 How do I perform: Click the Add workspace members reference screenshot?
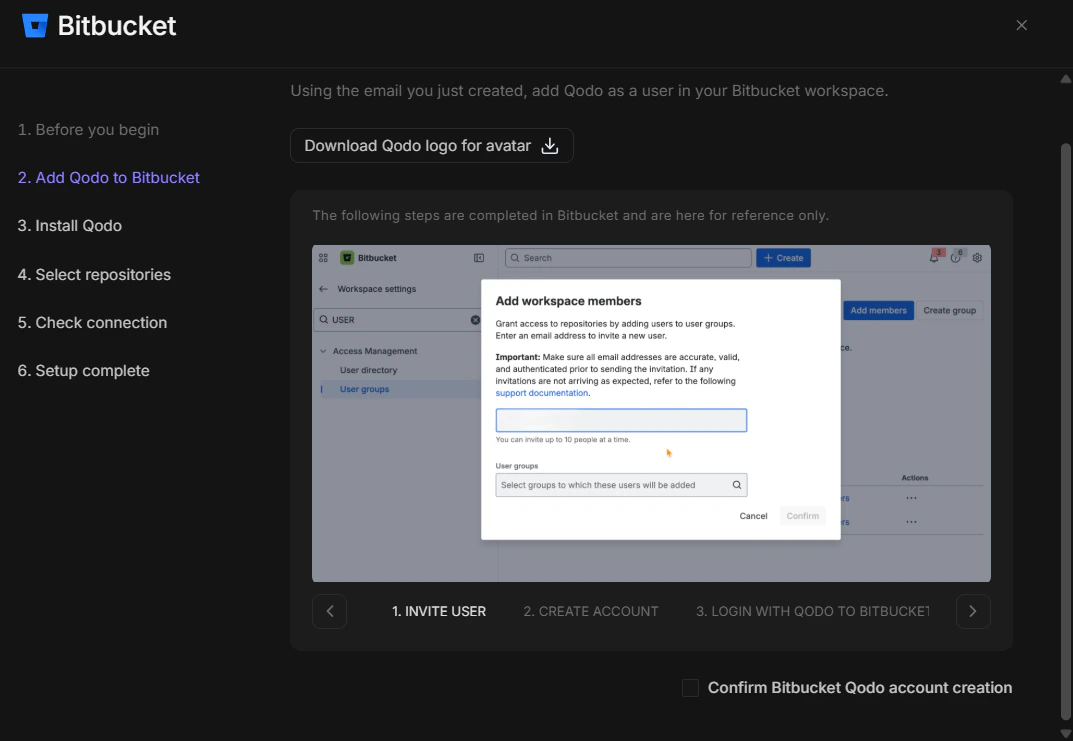tap(651, 413)
